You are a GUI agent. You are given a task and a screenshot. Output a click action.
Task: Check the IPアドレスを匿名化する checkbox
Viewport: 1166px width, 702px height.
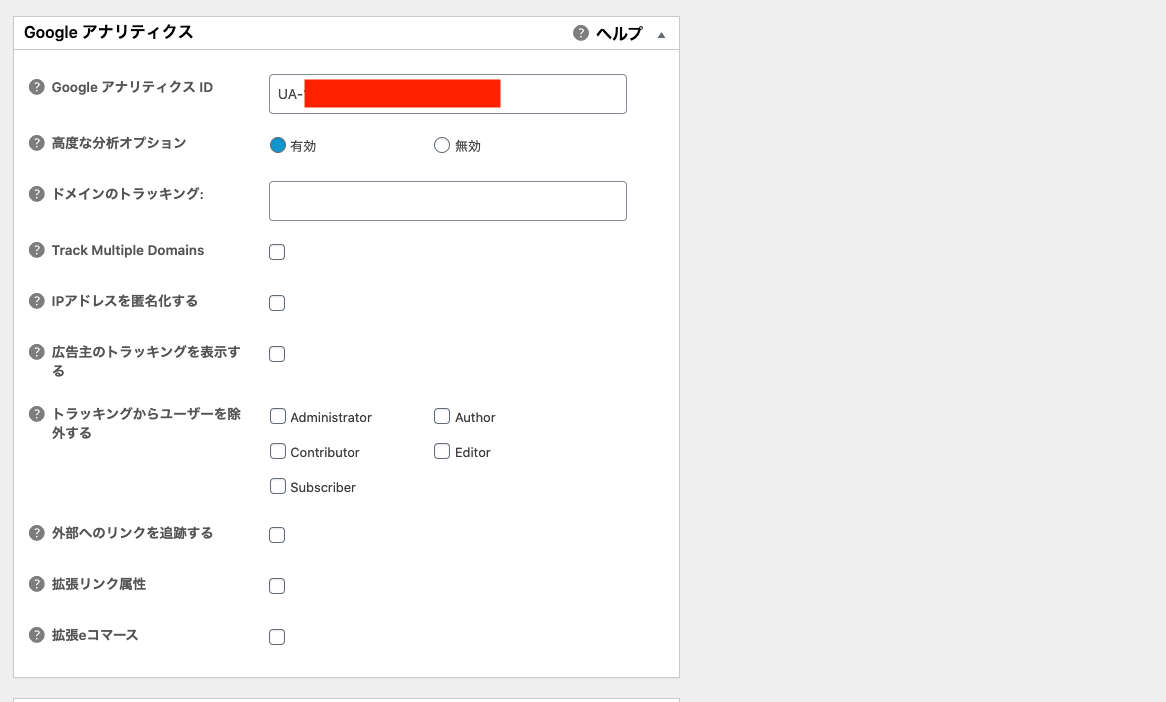pyautogui.click(x=277, y=303)
